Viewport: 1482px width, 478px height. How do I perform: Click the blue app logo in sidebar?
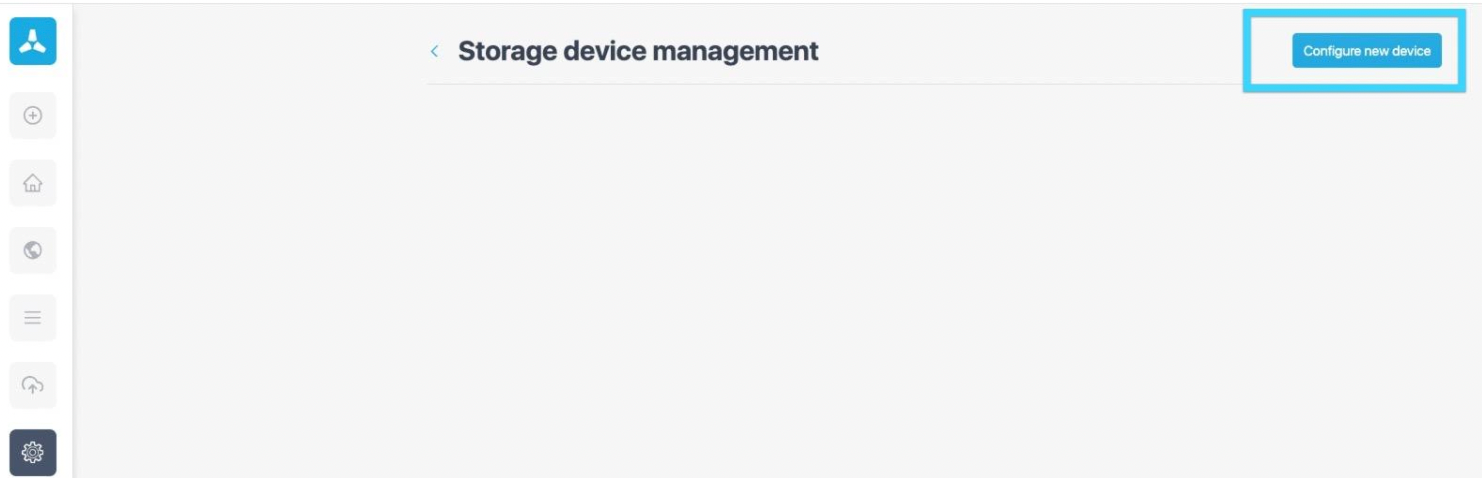click(x=33, y=41)
